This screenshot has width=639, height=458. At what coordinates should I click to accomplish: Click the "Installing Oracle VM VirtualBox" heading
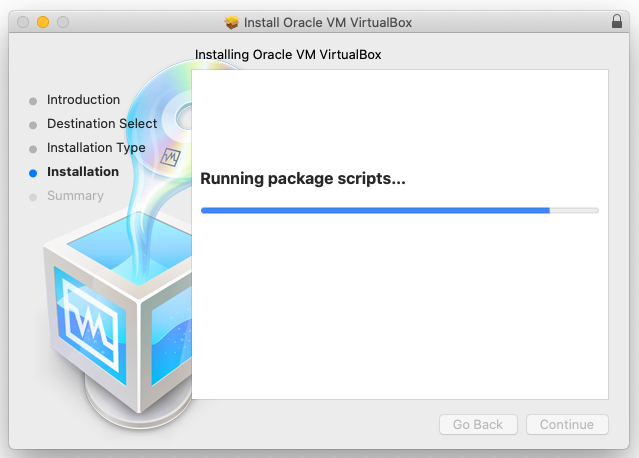pyautogui.click(x=288, y=55)
